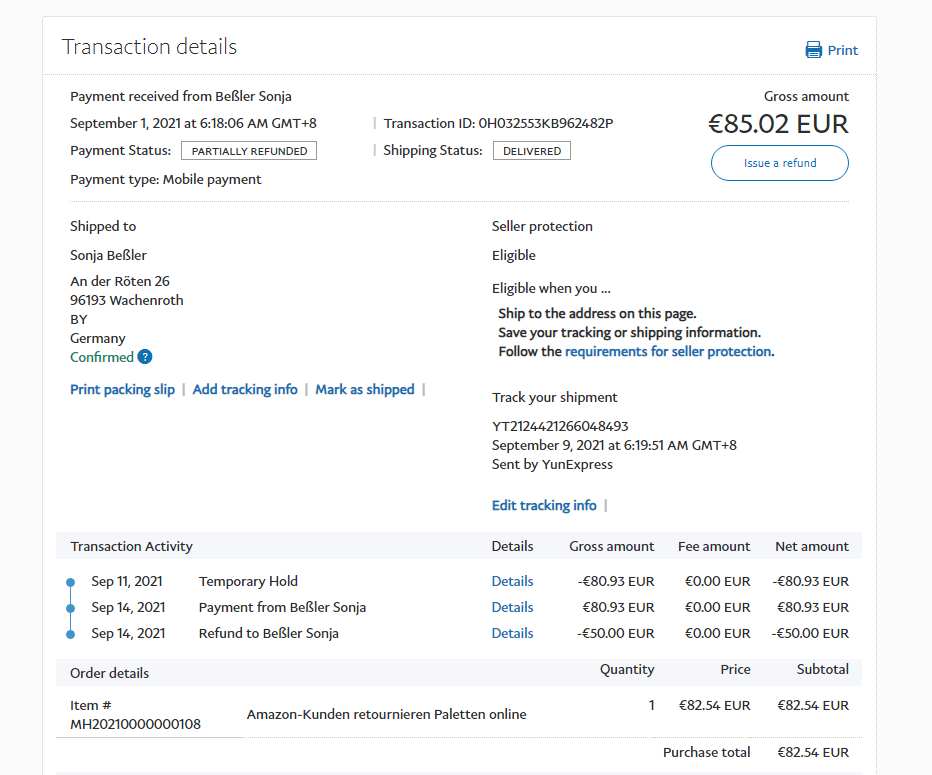932x775 pixels.
Task: View Details for Refund to Beßler Sonja
Action: pyautogui.click(x=512, y=633)
